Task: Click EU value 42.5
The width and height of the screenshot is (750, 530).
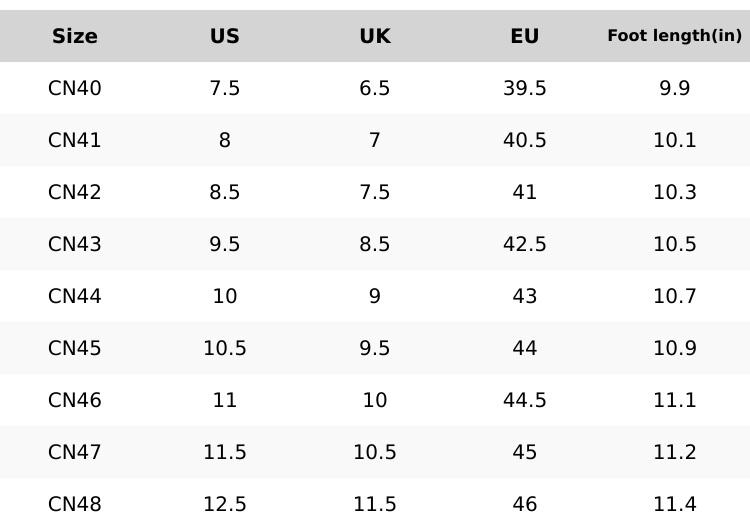Action: tap(525, 244)
